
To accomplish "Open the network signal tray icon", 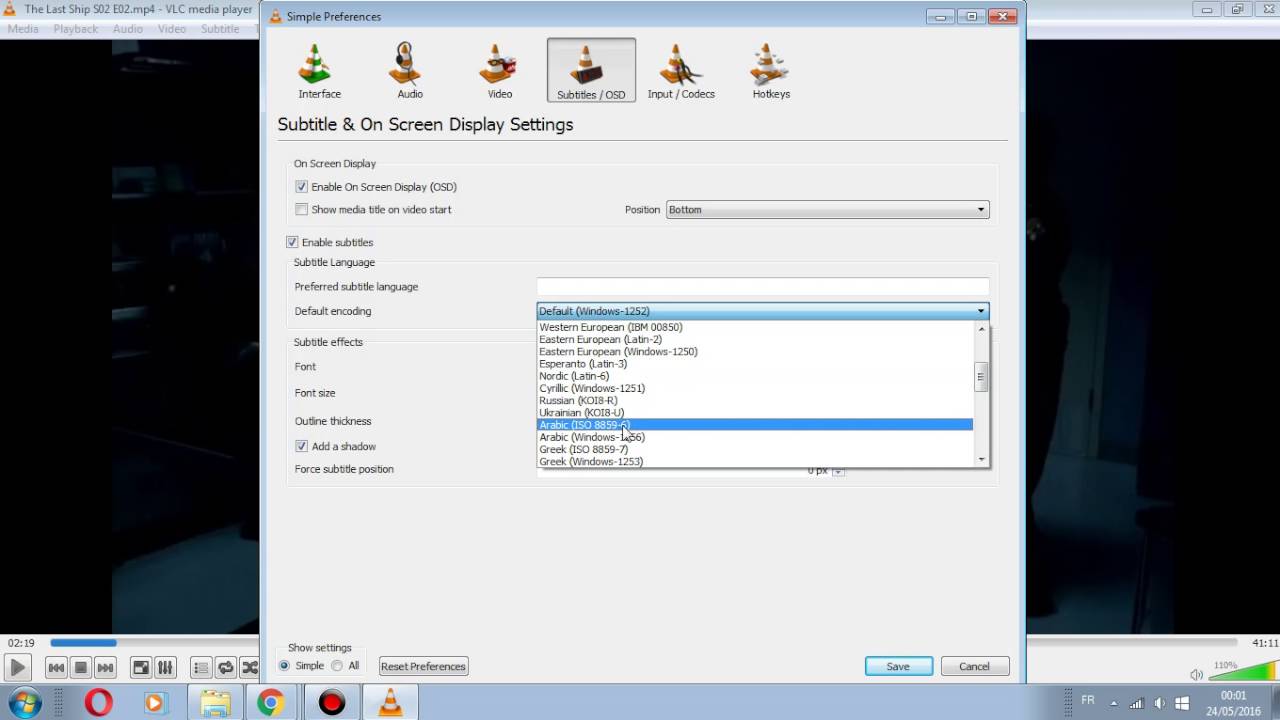I will click(x=1136, y=703).
